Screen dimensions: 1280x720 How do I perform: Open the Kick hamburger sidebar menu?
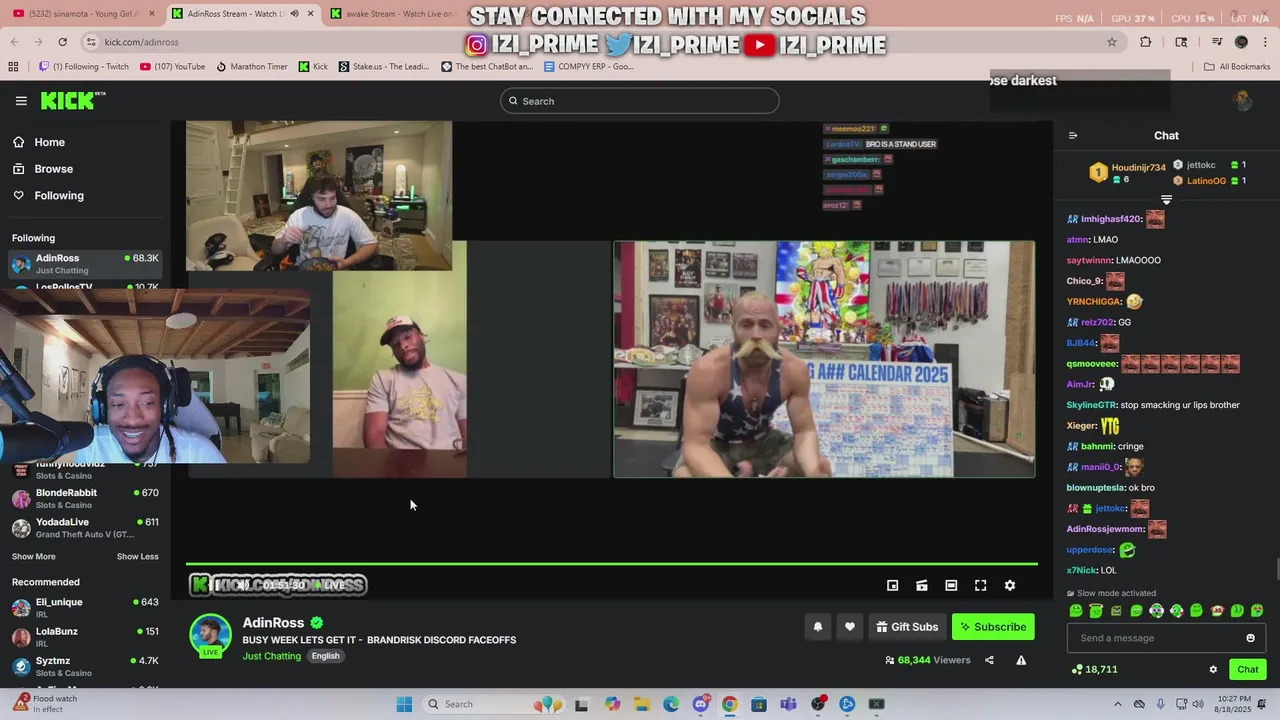pyautogui.click(x=21, y=101)
